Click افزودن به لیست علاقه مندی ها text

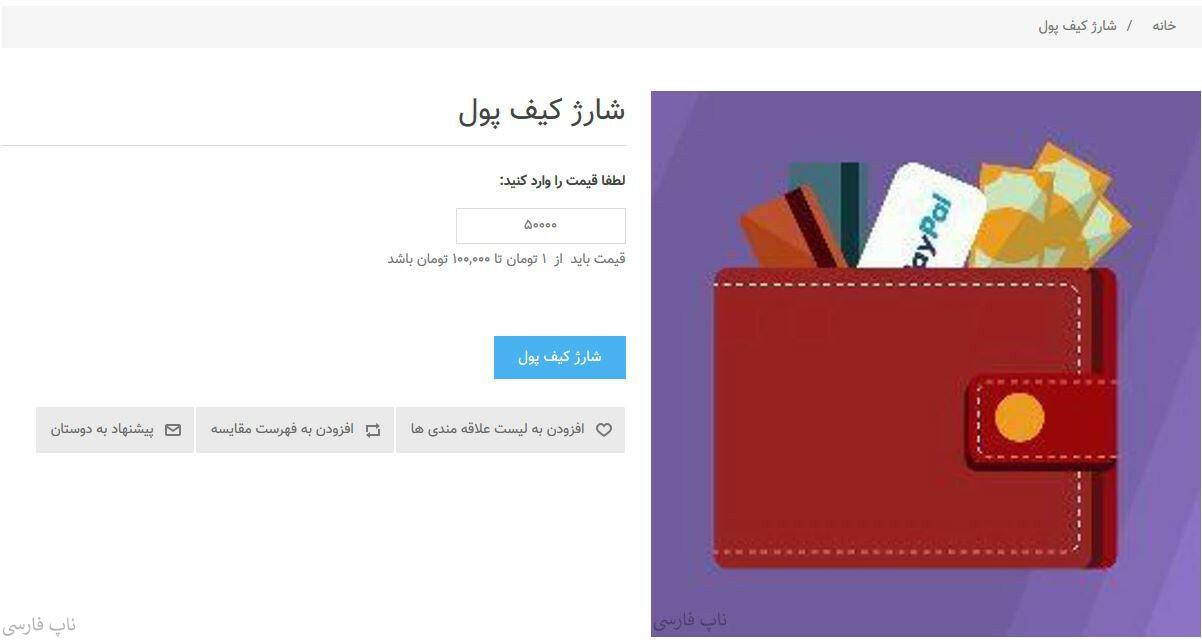498,430
